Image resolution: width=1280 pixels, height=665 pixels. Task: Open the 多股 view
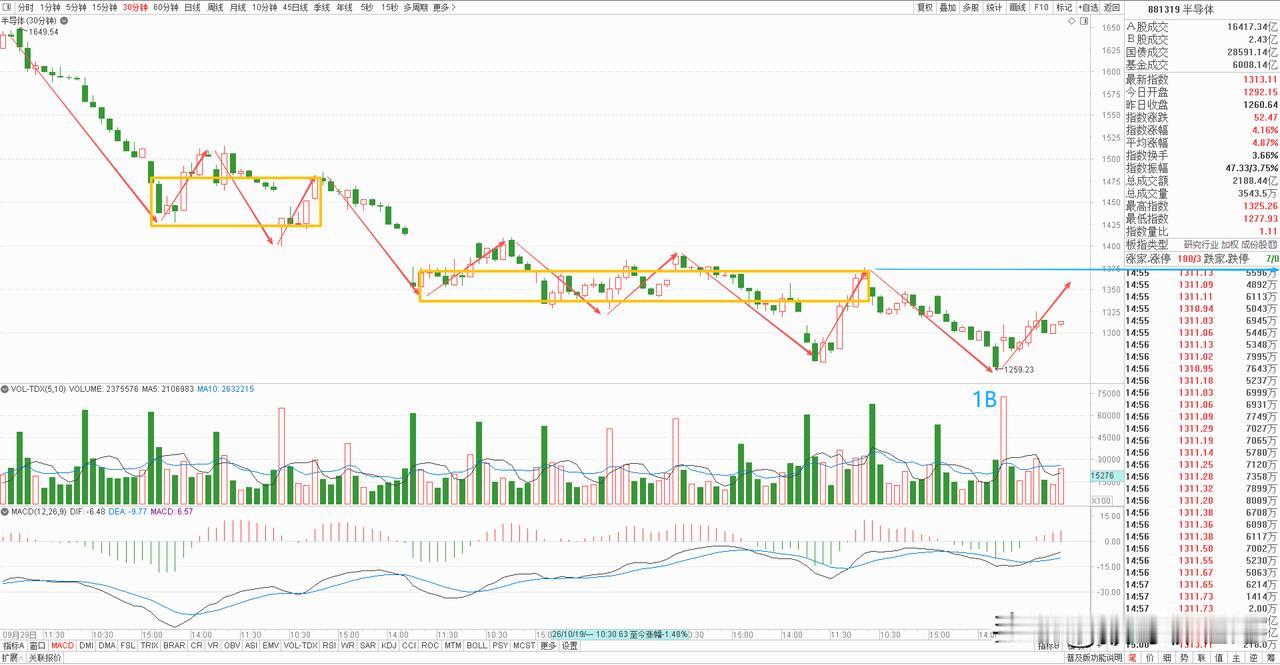[971, 7]
